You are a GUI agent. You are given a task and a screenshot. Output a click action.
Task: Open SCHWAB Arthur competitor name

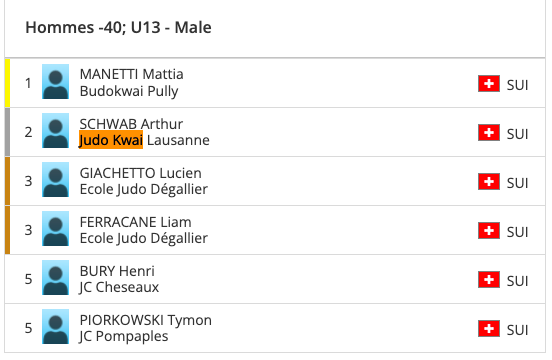pyautogui.click(x=131, y=124)
